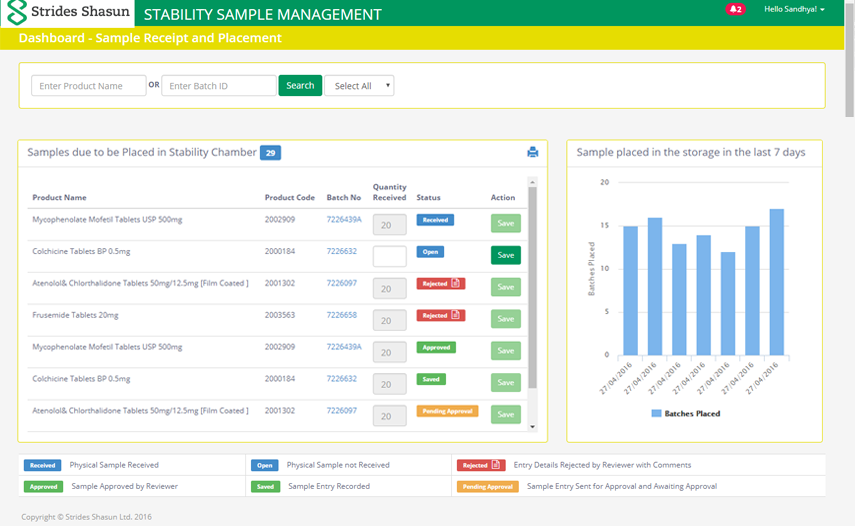The height and width of the screenshot is (526, 855).
Task: Click the print icon in samples panel
Action: tap(533, 152)
